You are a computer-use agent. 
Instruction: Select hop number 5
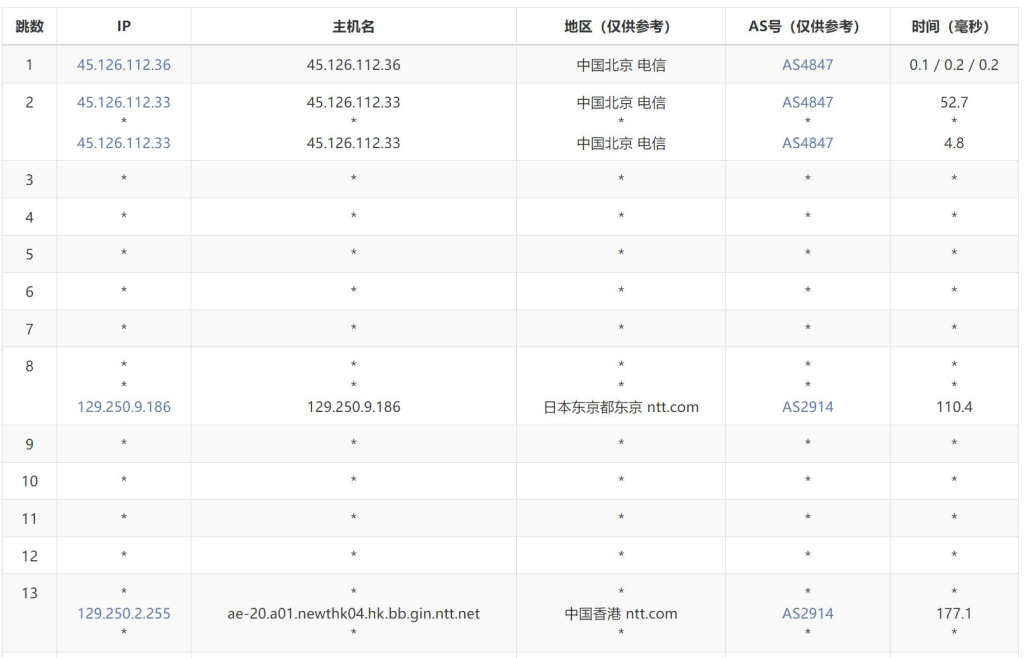click(x=29, y=255)
